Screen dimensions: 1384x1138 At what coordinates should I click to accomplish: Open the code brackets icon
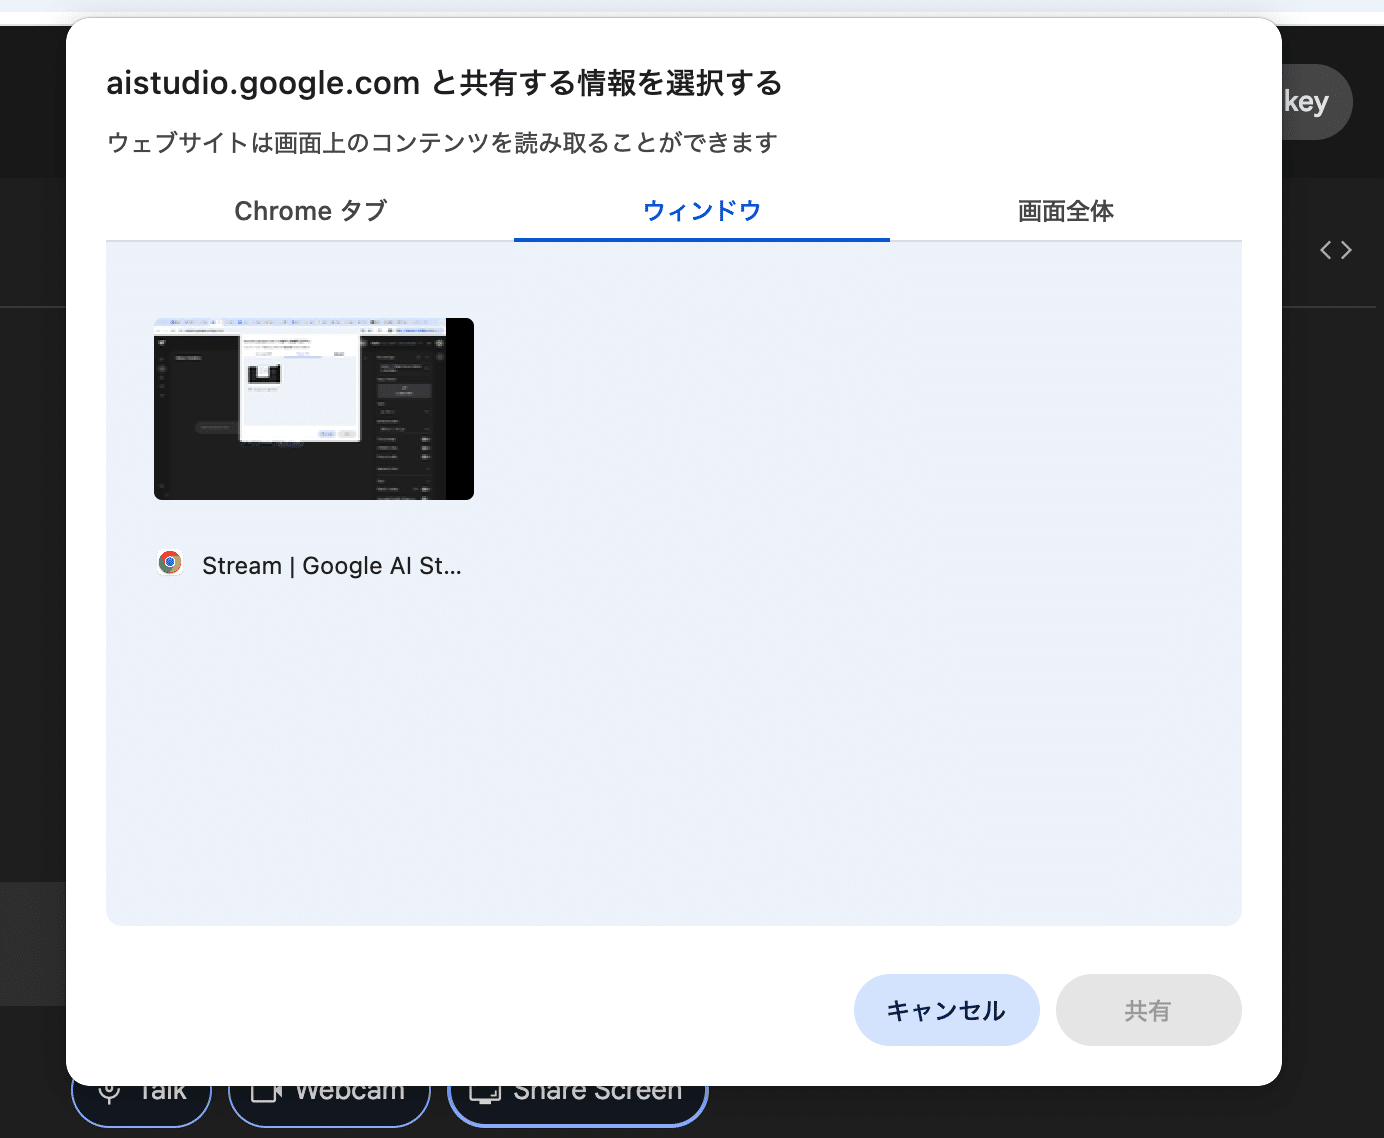(1335, 250)
